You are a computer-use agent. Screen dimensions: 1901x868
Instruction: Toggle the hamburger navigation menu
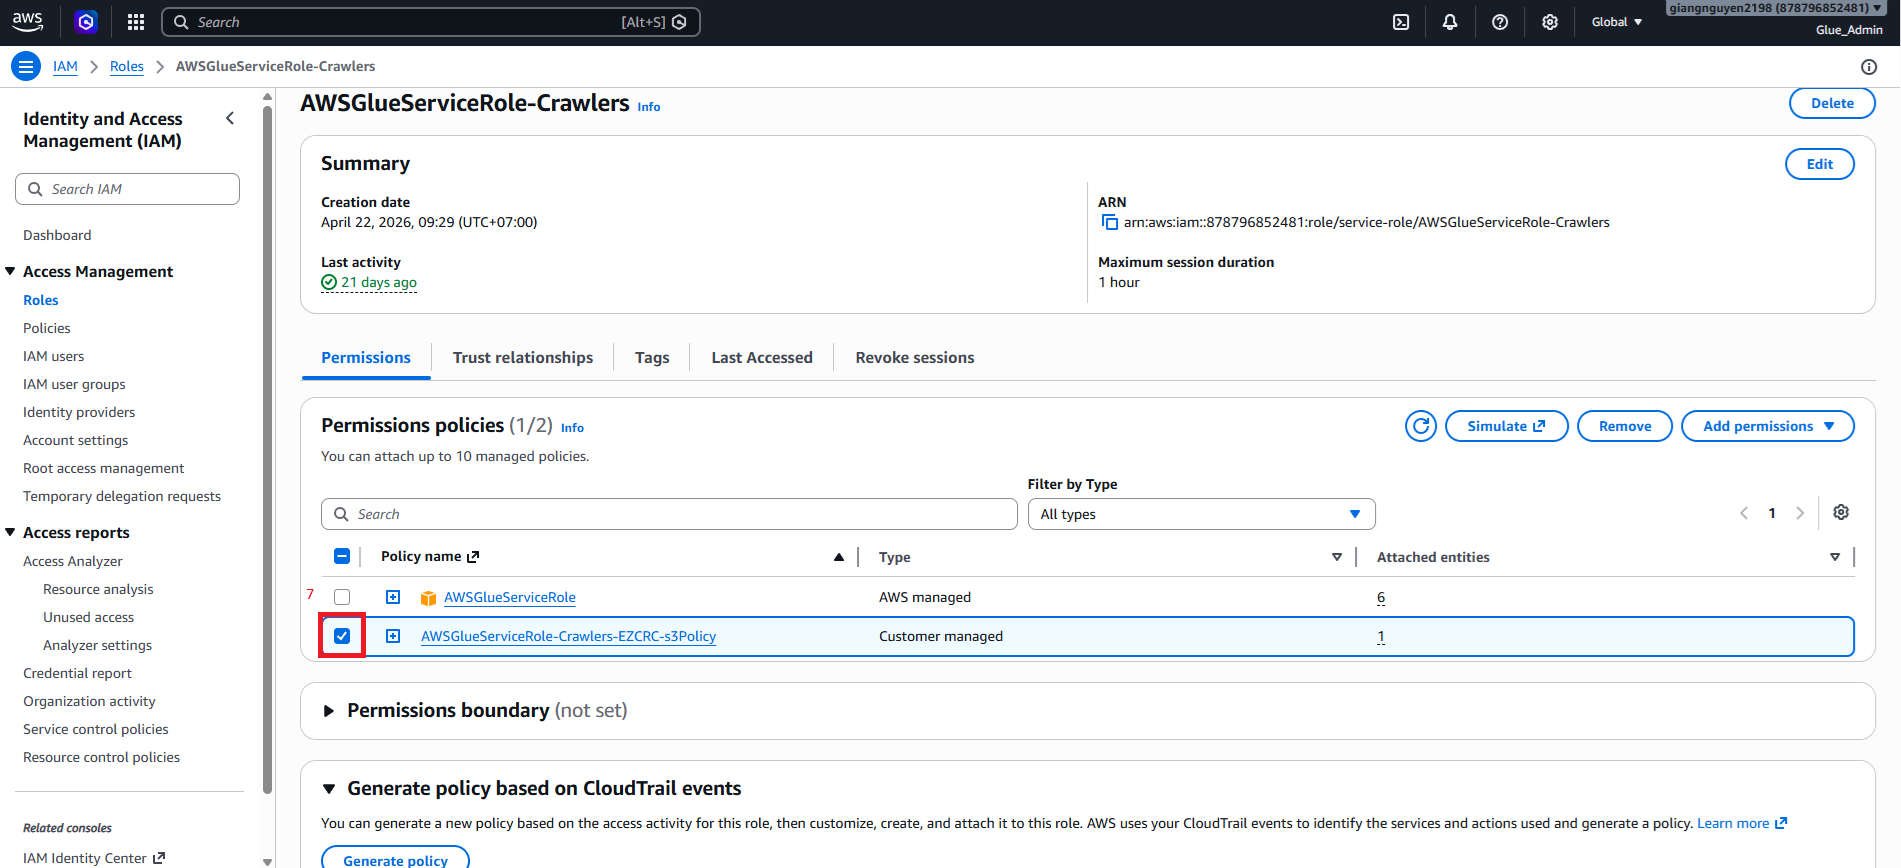point(26,66)
